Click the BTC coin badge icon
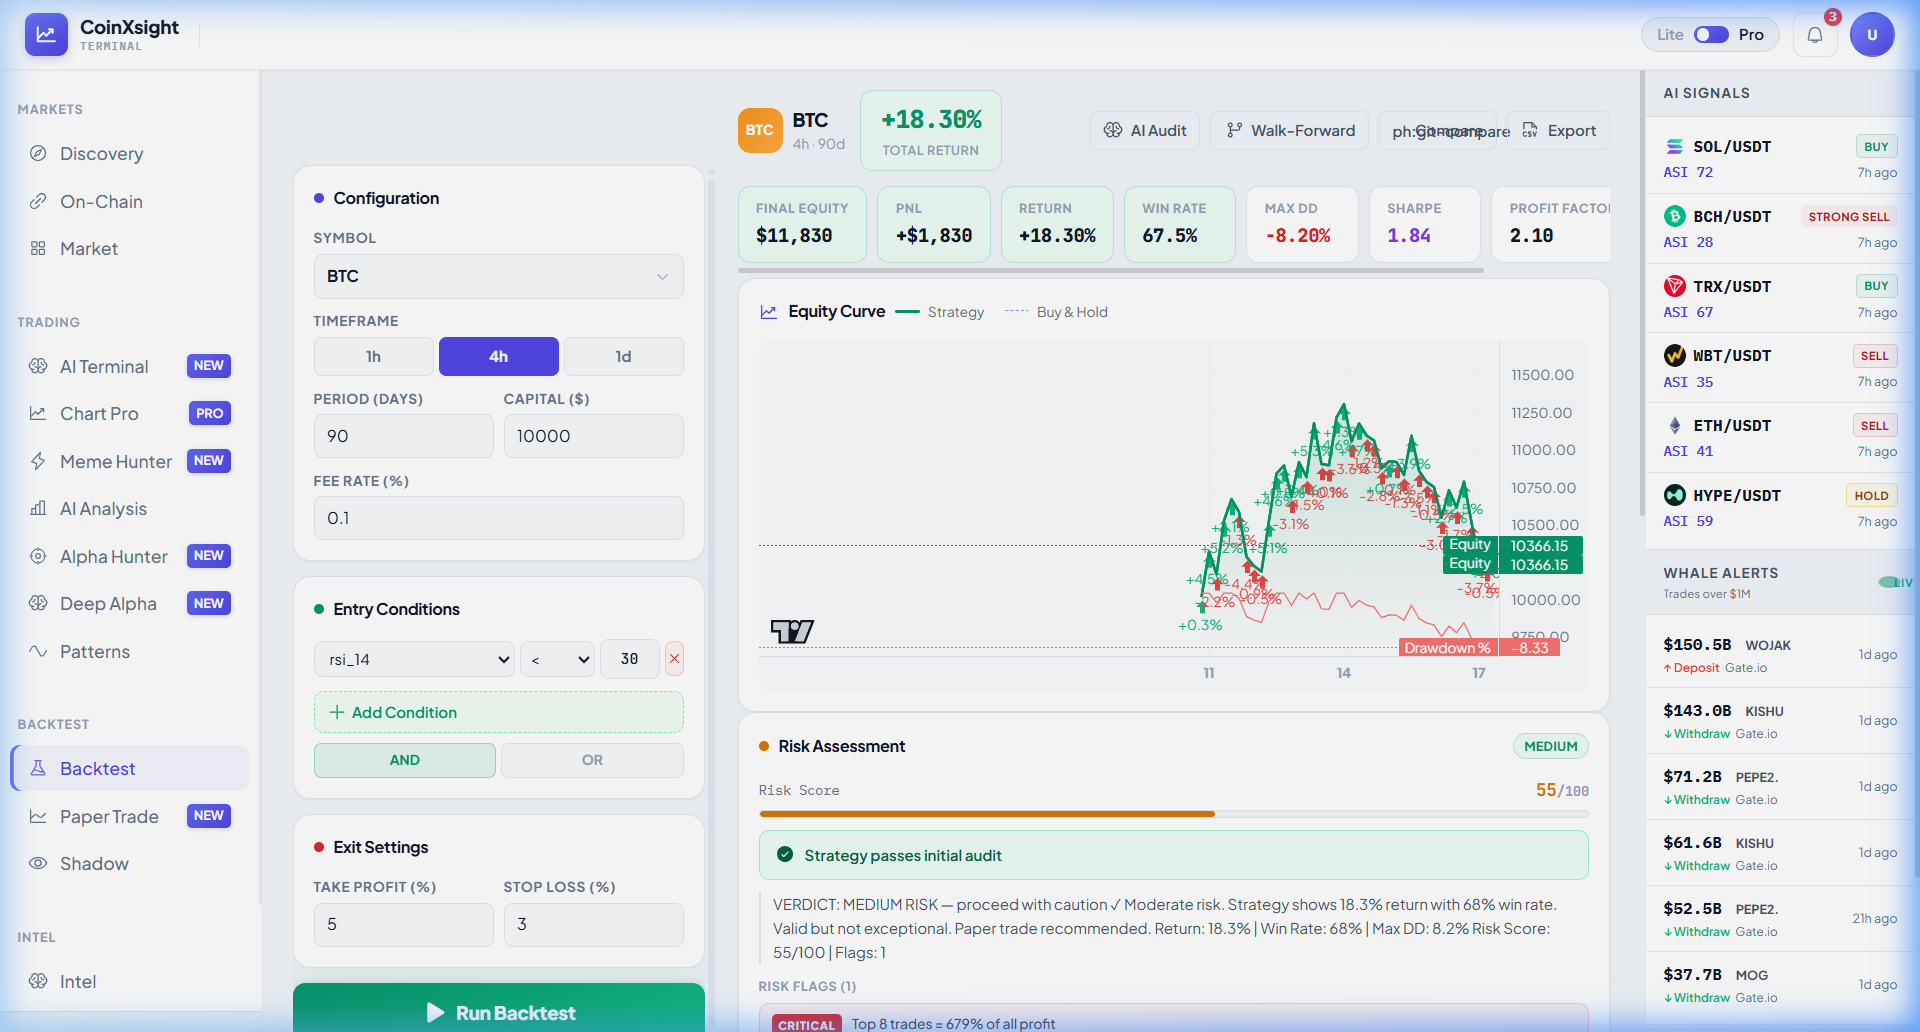Screen dimensions: 1920x1032 (760, 130)
